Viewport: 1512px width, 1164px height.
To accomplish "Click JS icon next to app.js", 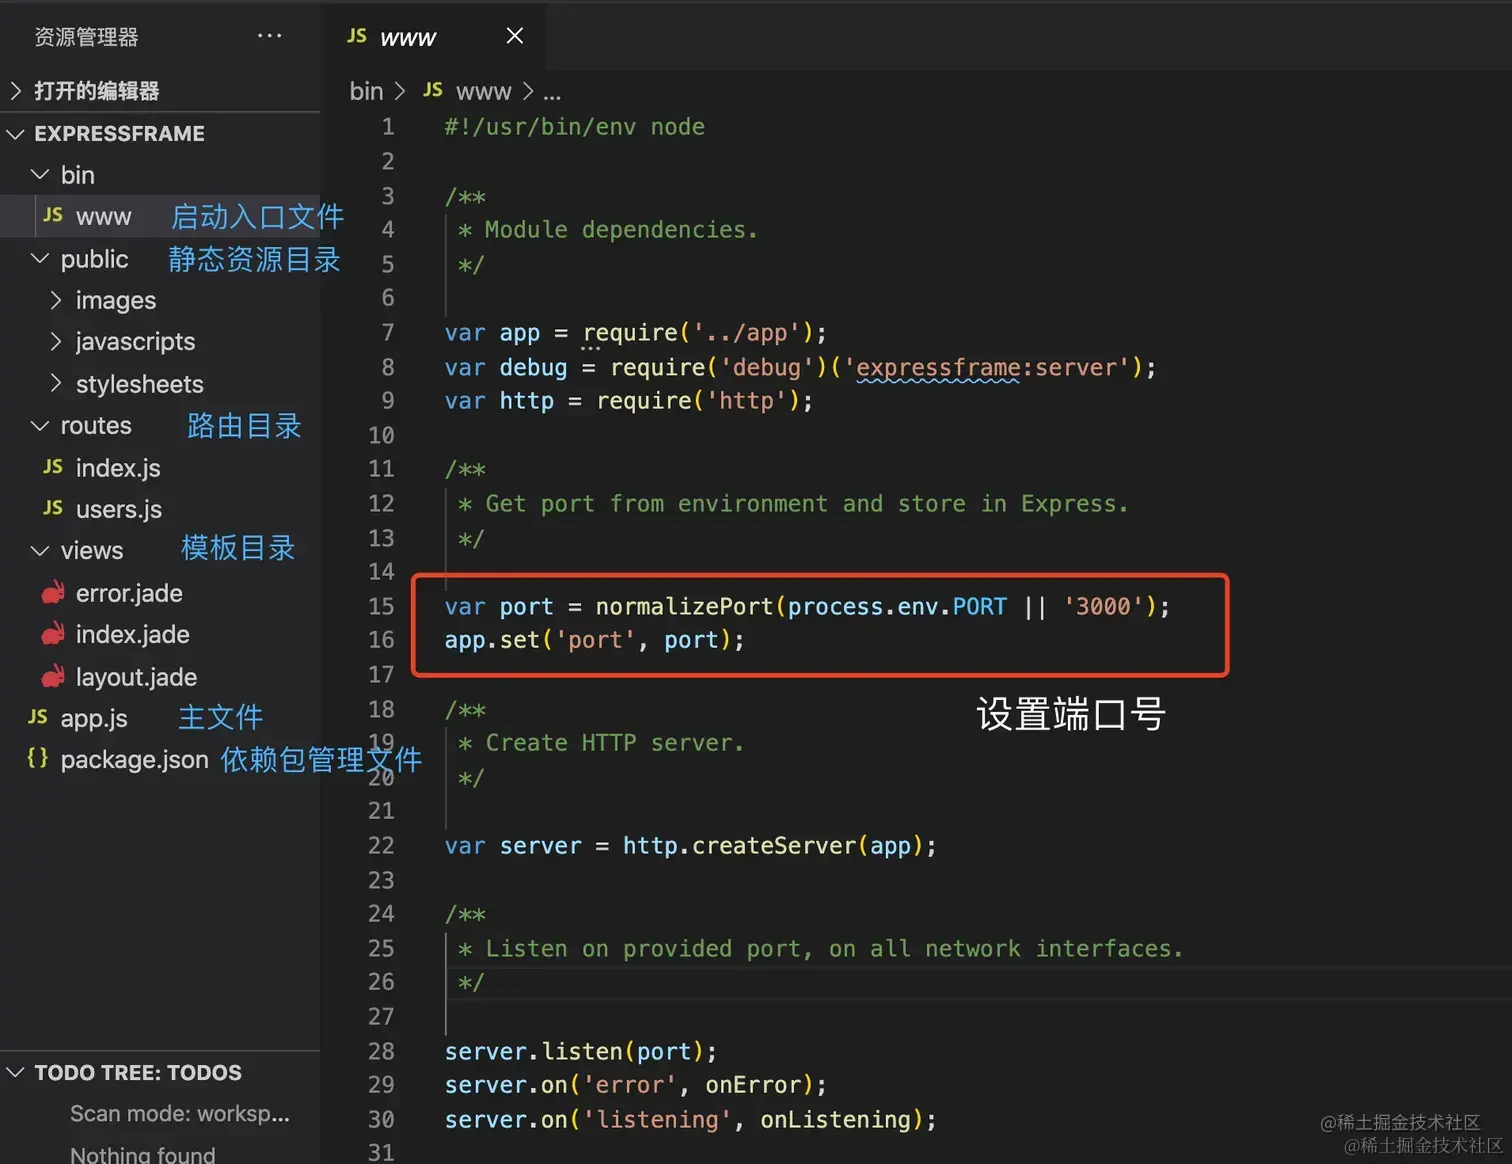I will (x=38, y=717).
